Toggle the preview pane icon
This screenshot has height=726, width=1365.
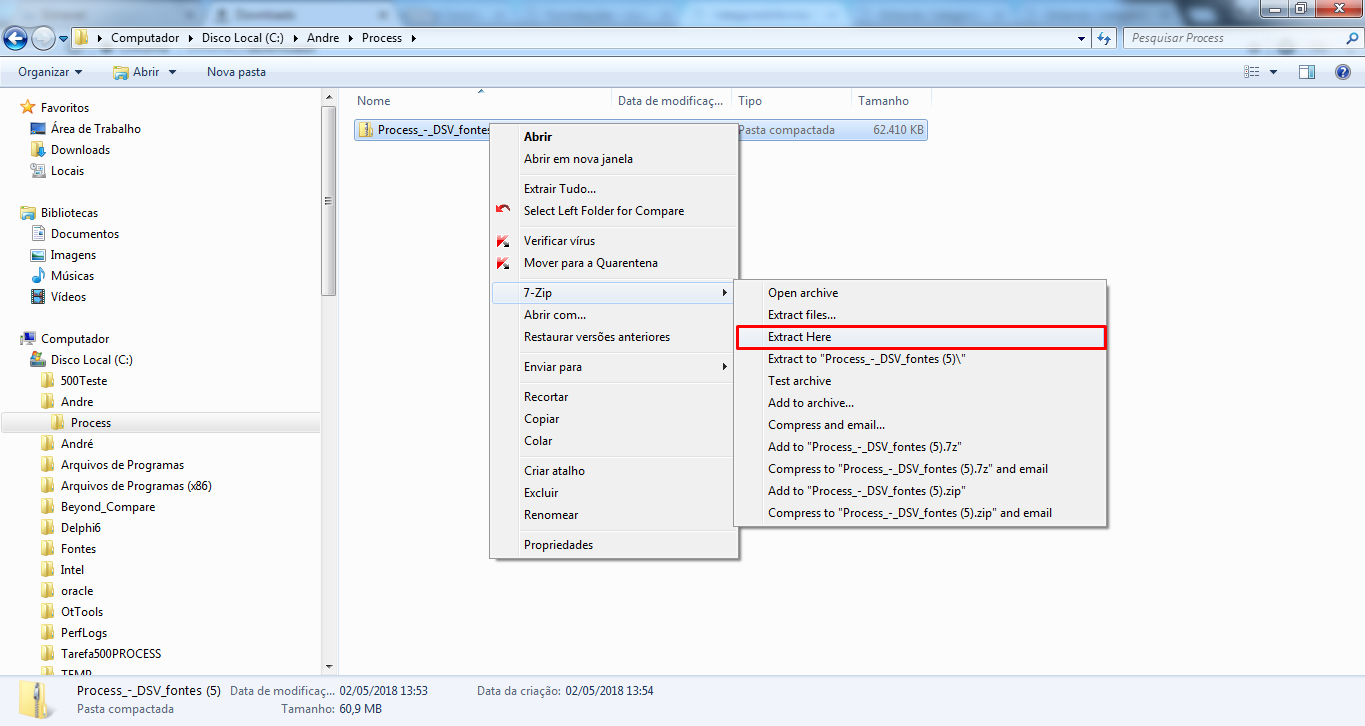click(1307, 72)
